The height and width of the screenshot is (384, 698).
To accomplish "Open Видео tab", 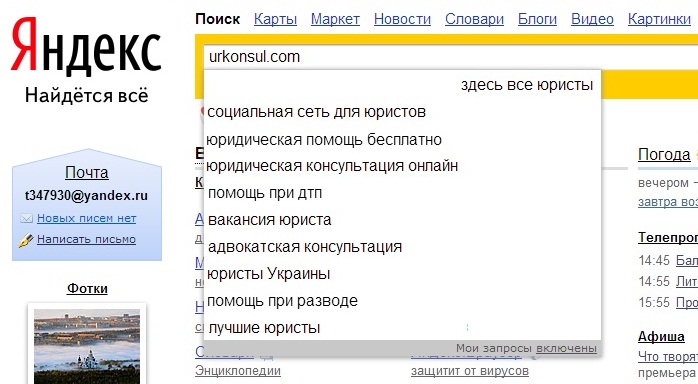I will tap(592, 19).
